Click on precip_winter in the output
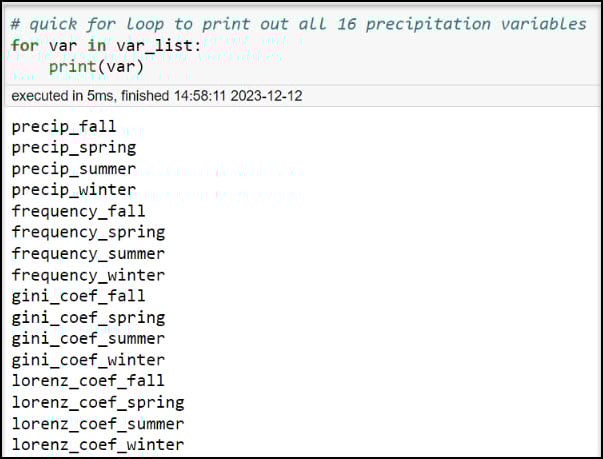This screenshot has height=459, width=603. (x=74, y=190)
